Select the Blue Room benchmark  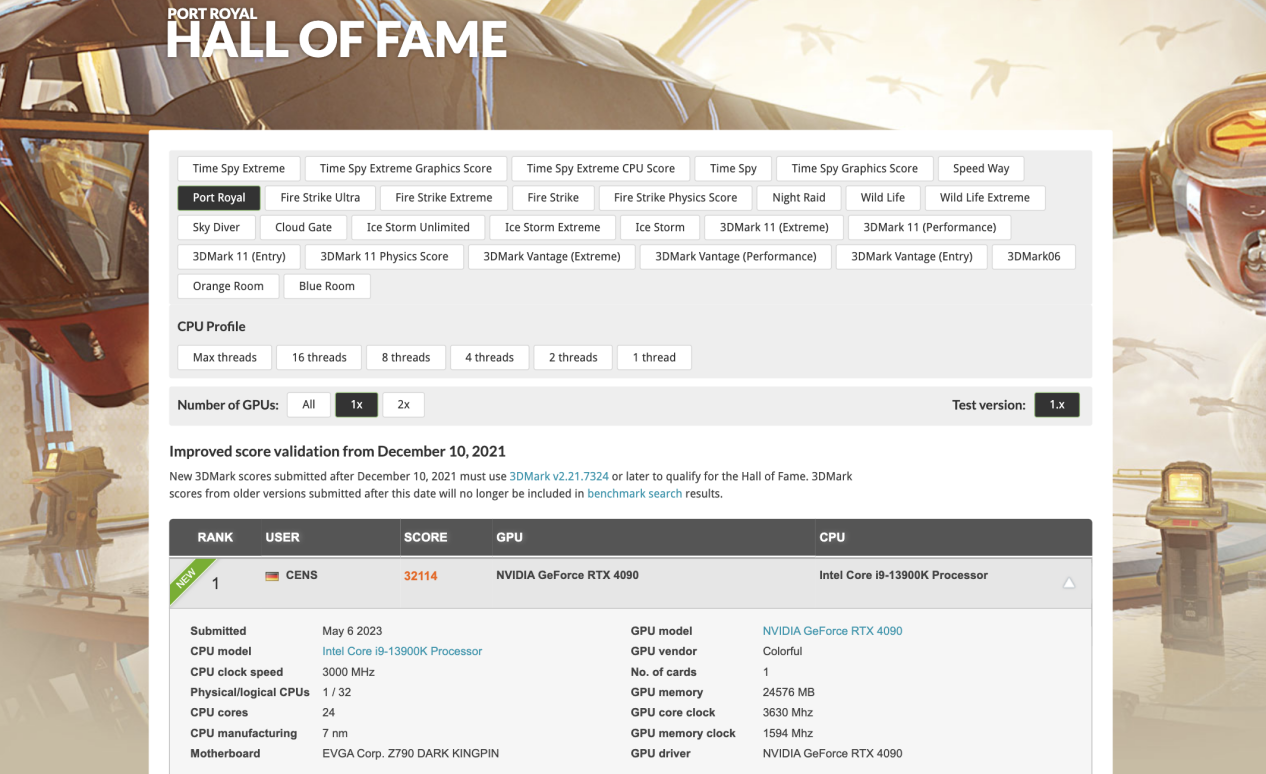click(326, 286)
